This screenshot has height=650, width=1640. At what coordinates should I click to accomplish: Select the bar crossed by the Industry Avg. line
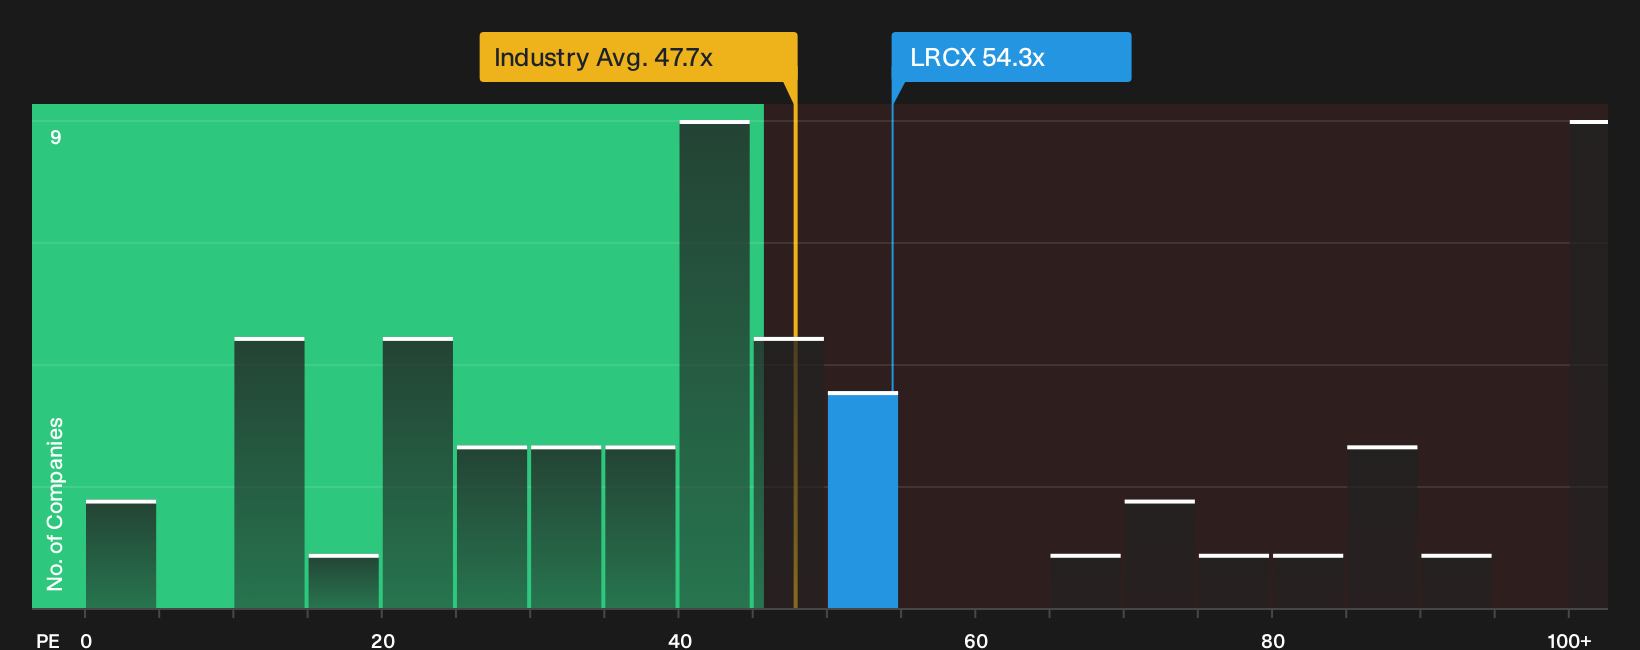pyautogui.click(x=789, y=473)
